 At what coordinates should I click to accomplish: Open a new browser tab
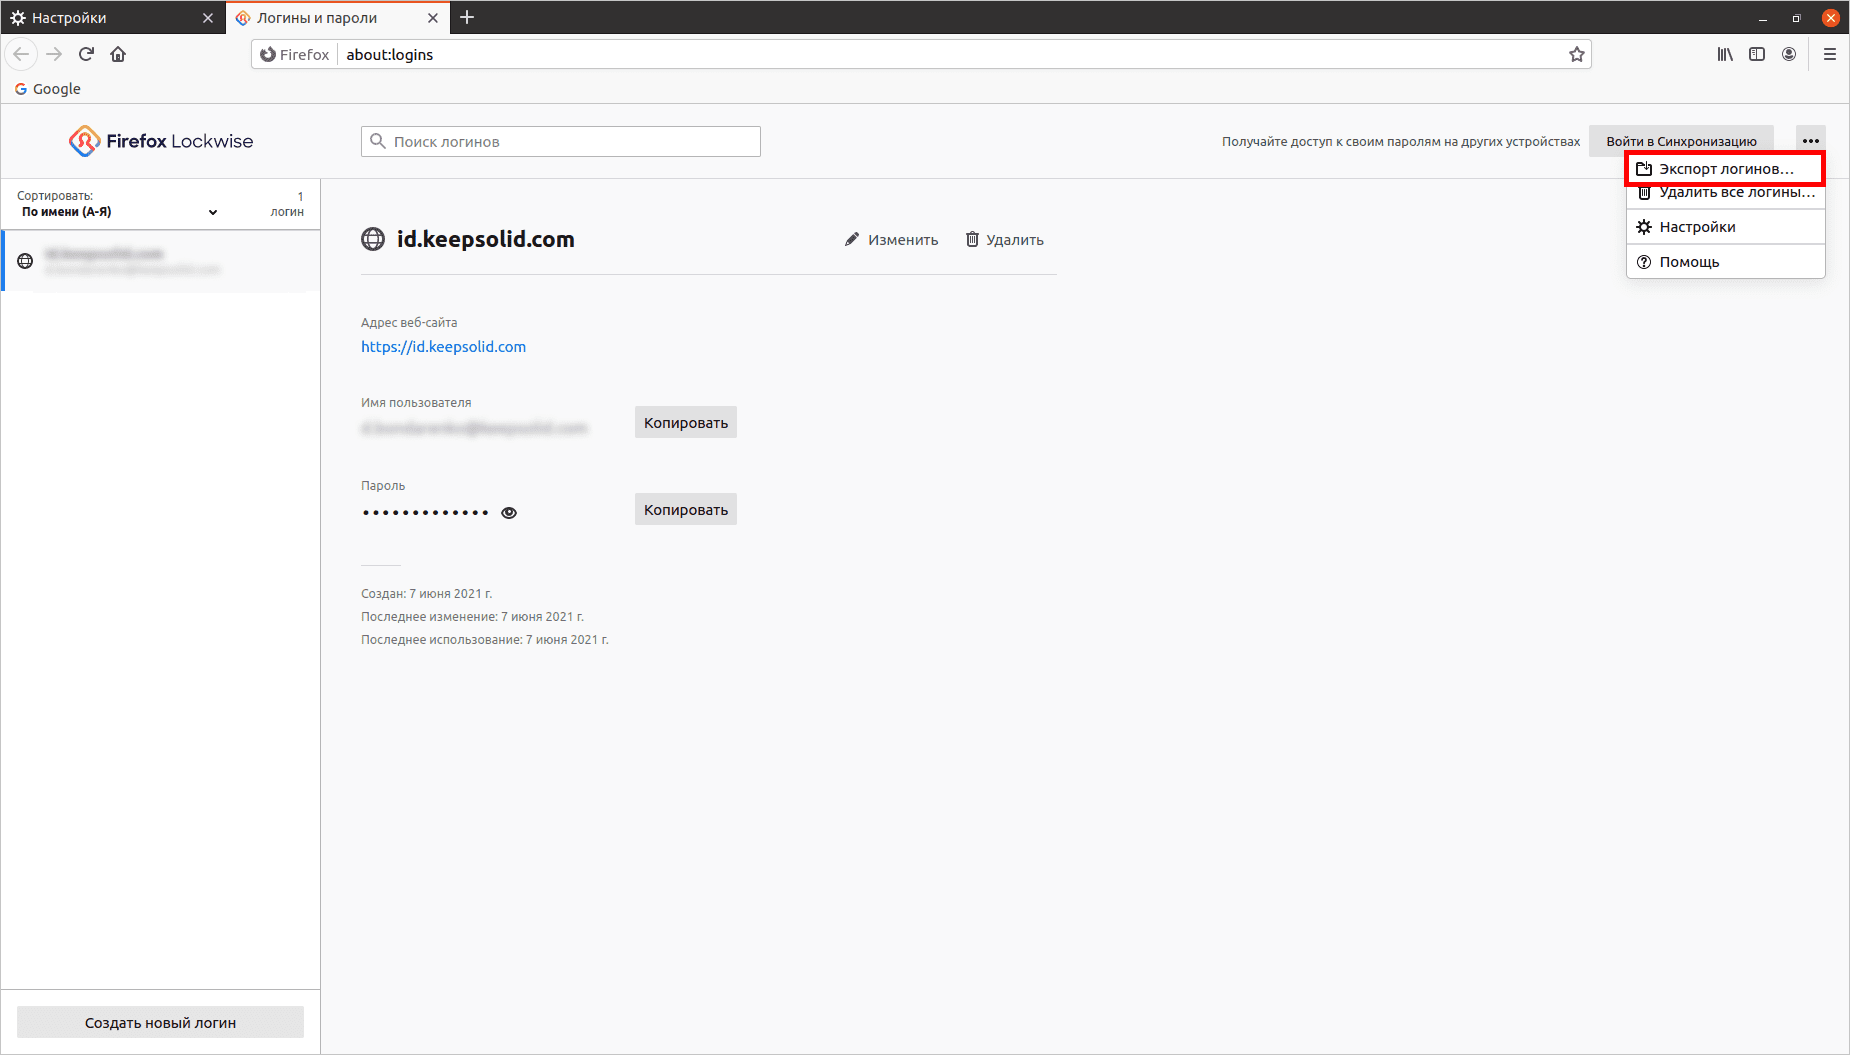467,18
